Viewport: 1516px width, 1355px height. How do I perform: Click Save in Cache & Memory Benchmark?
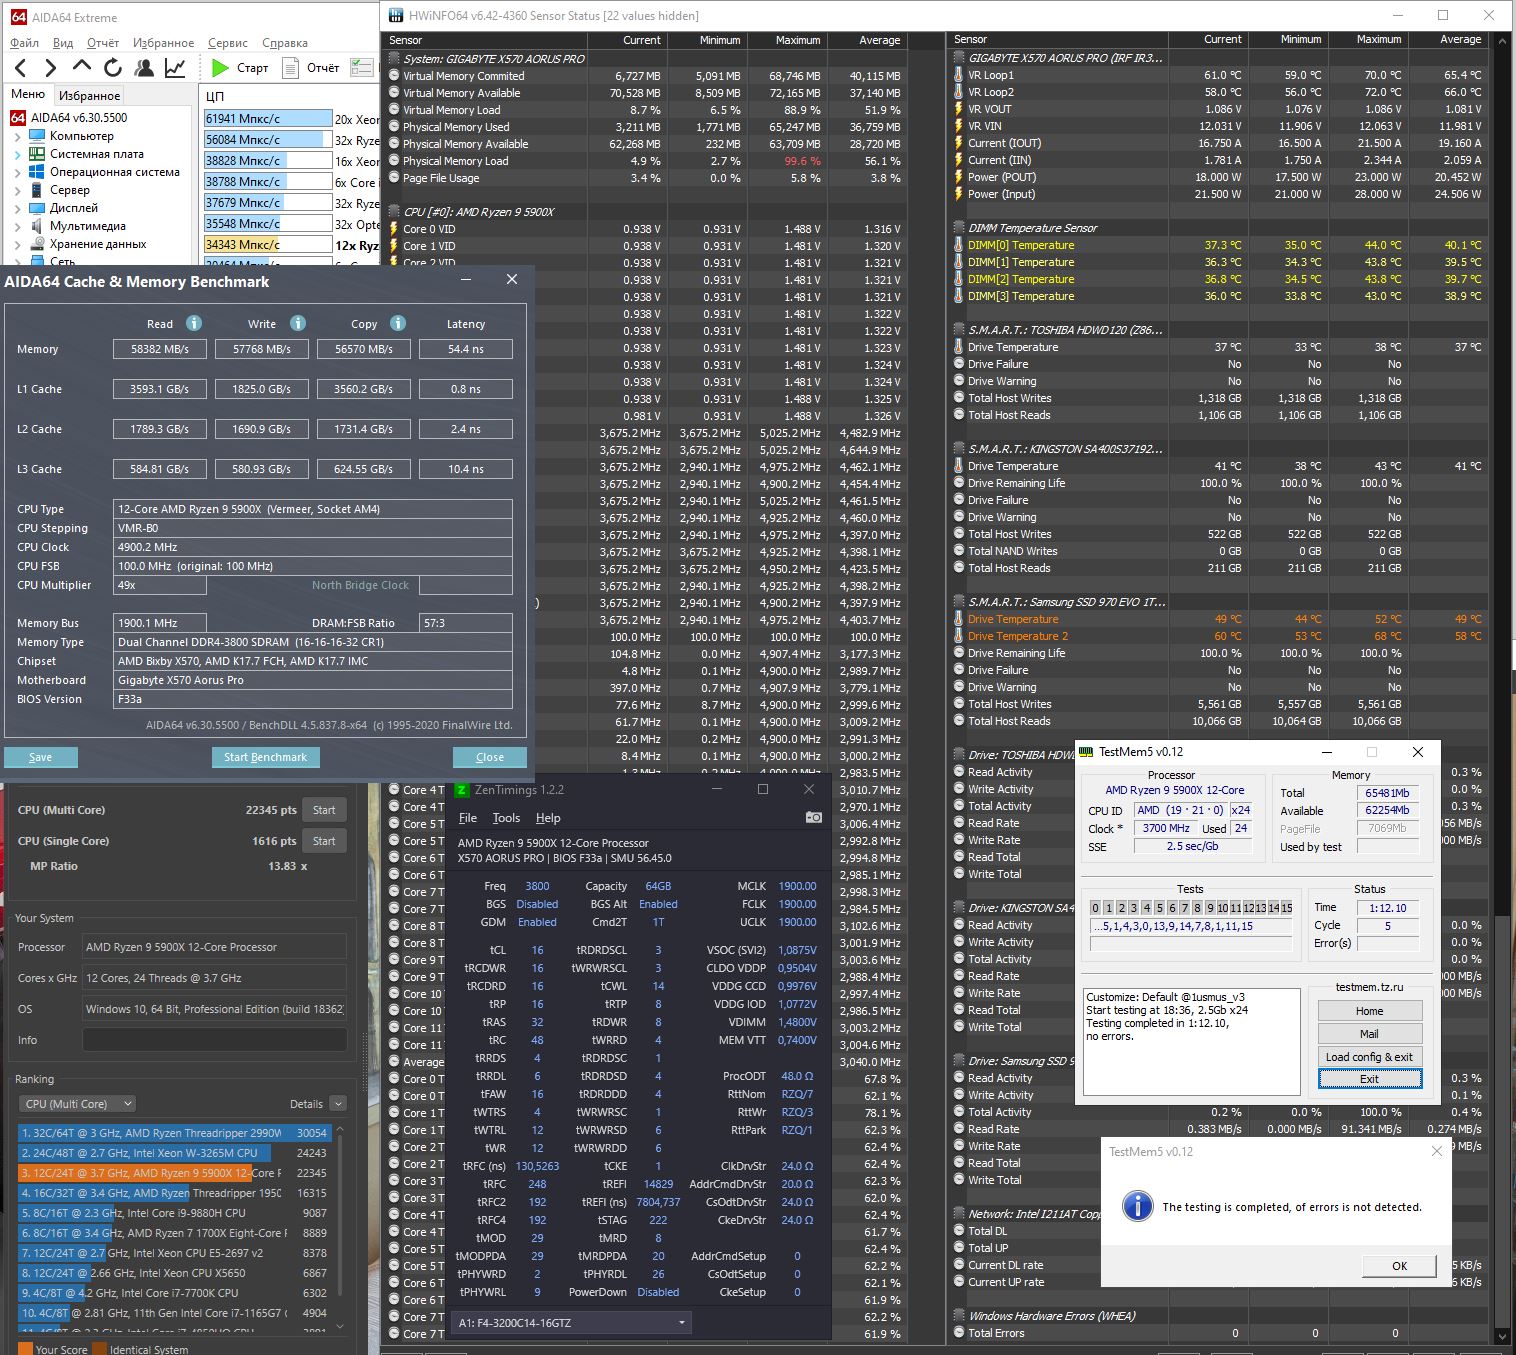point(40,757)
